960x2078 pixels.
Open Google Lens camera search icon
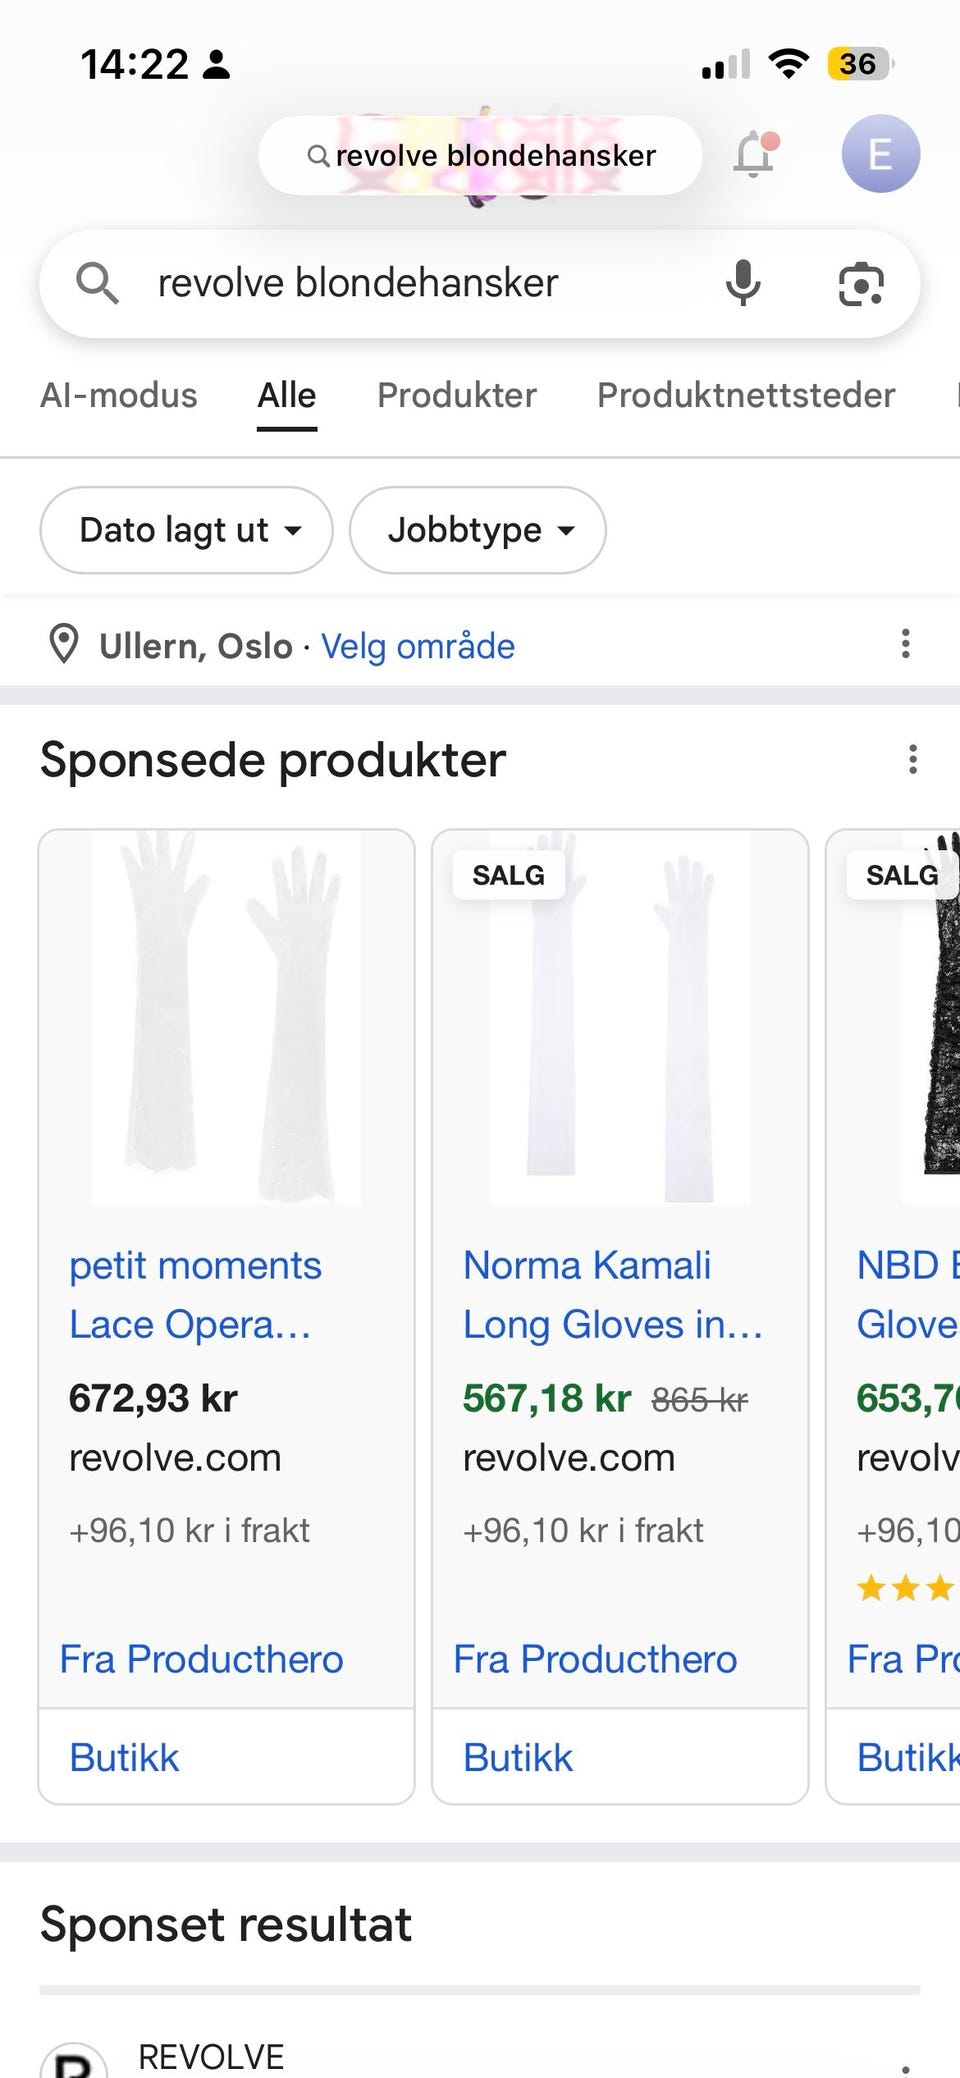860,284
